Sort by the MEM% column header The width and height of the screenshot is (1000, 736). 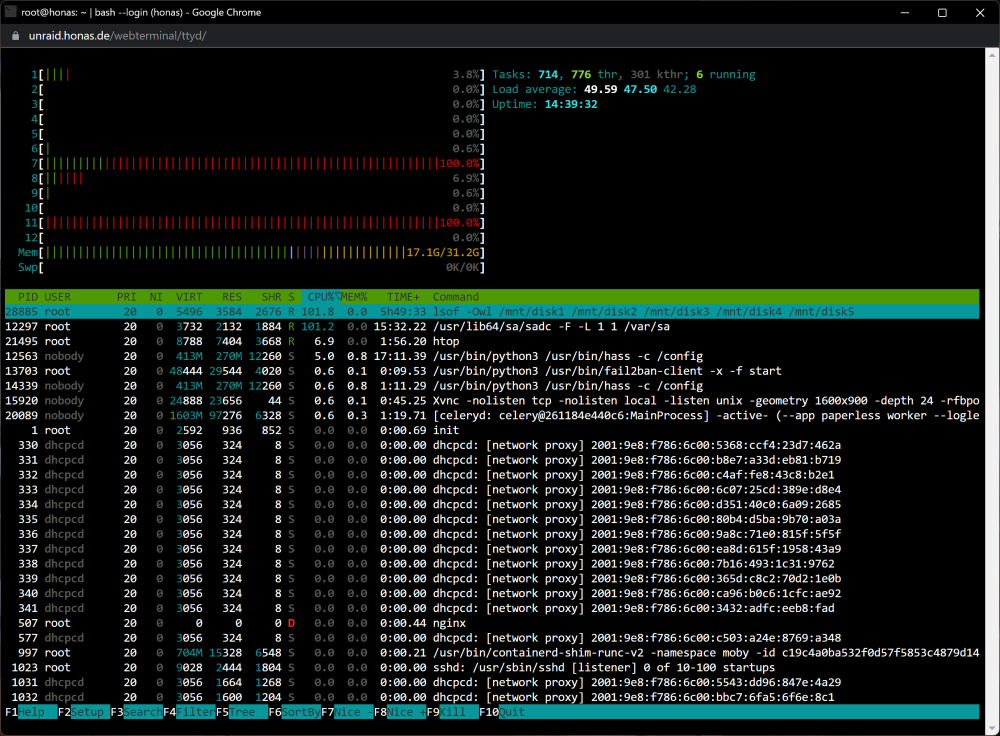tap(355, 297)
